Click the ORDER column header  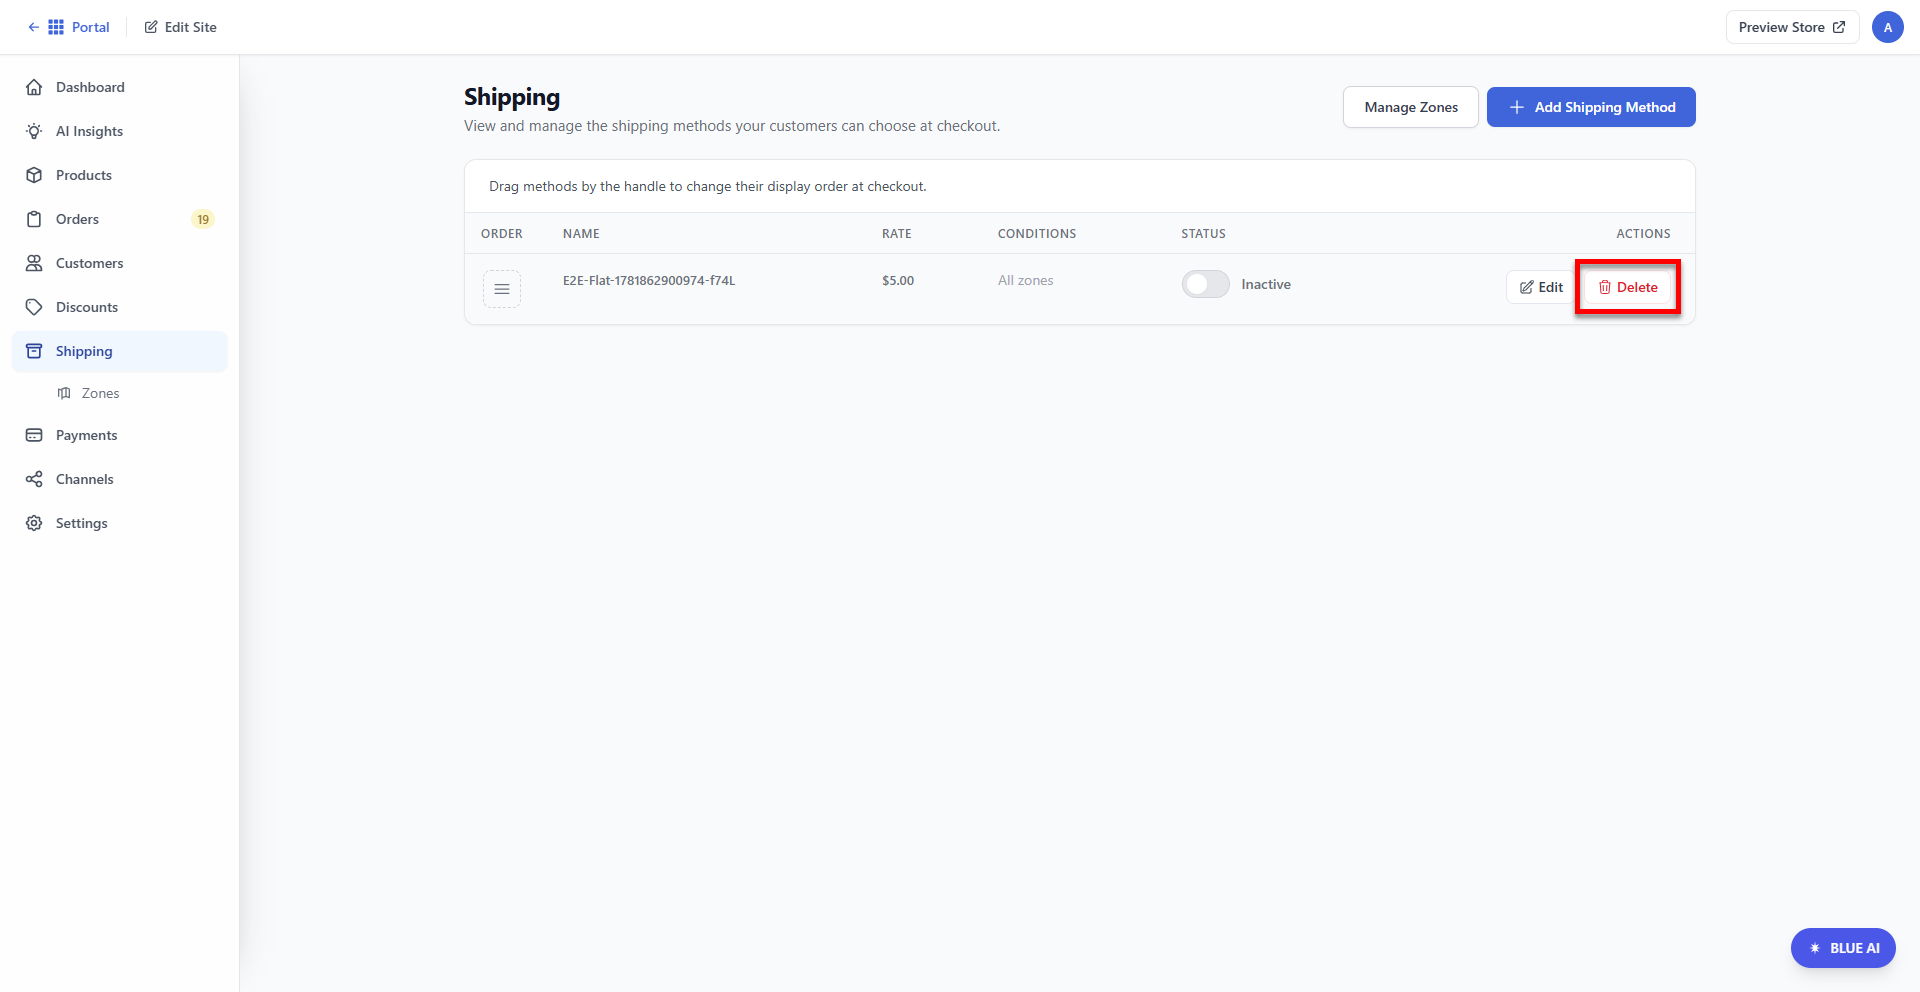click(502, 233)
